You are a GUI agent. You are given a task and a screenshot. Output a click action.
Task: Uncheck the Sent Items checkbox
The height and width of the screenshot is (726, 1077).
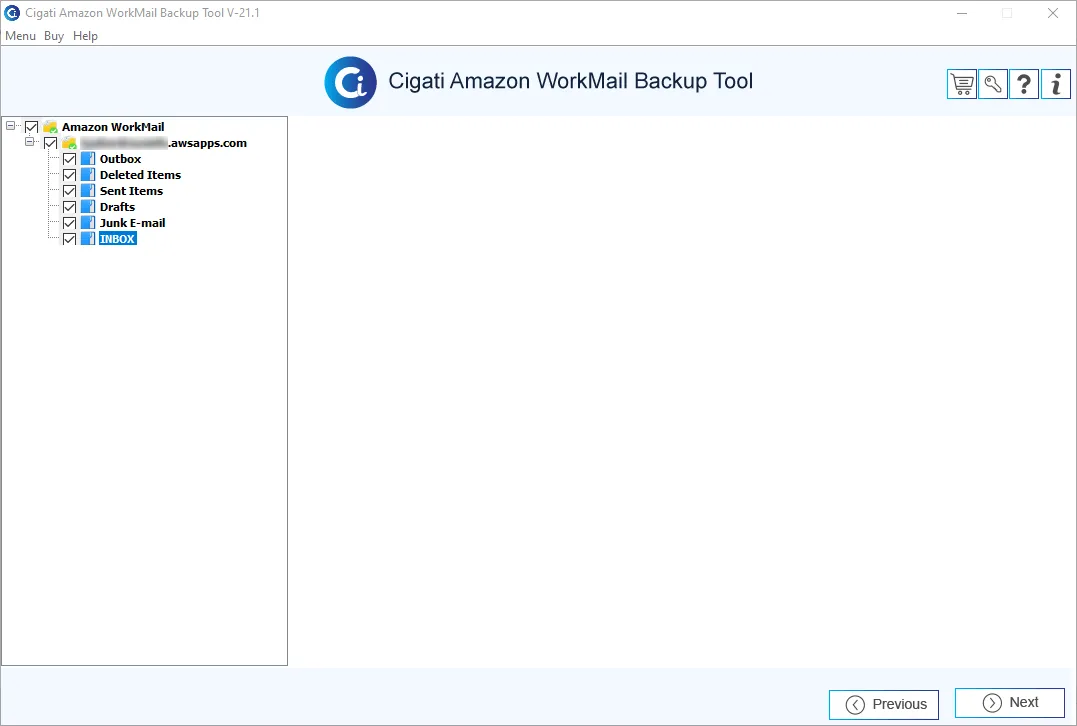coord(69,191)
